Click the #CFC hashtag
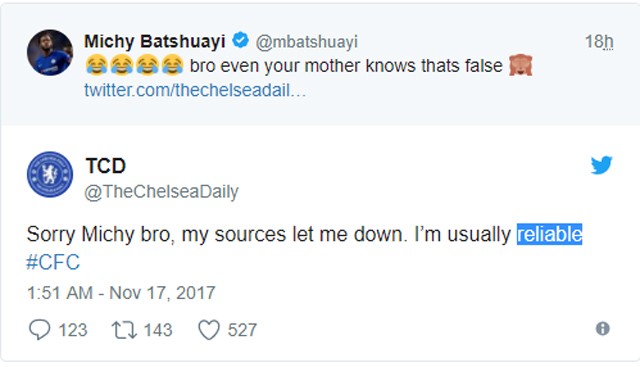The image size is (640, 367). pos(53,262)
